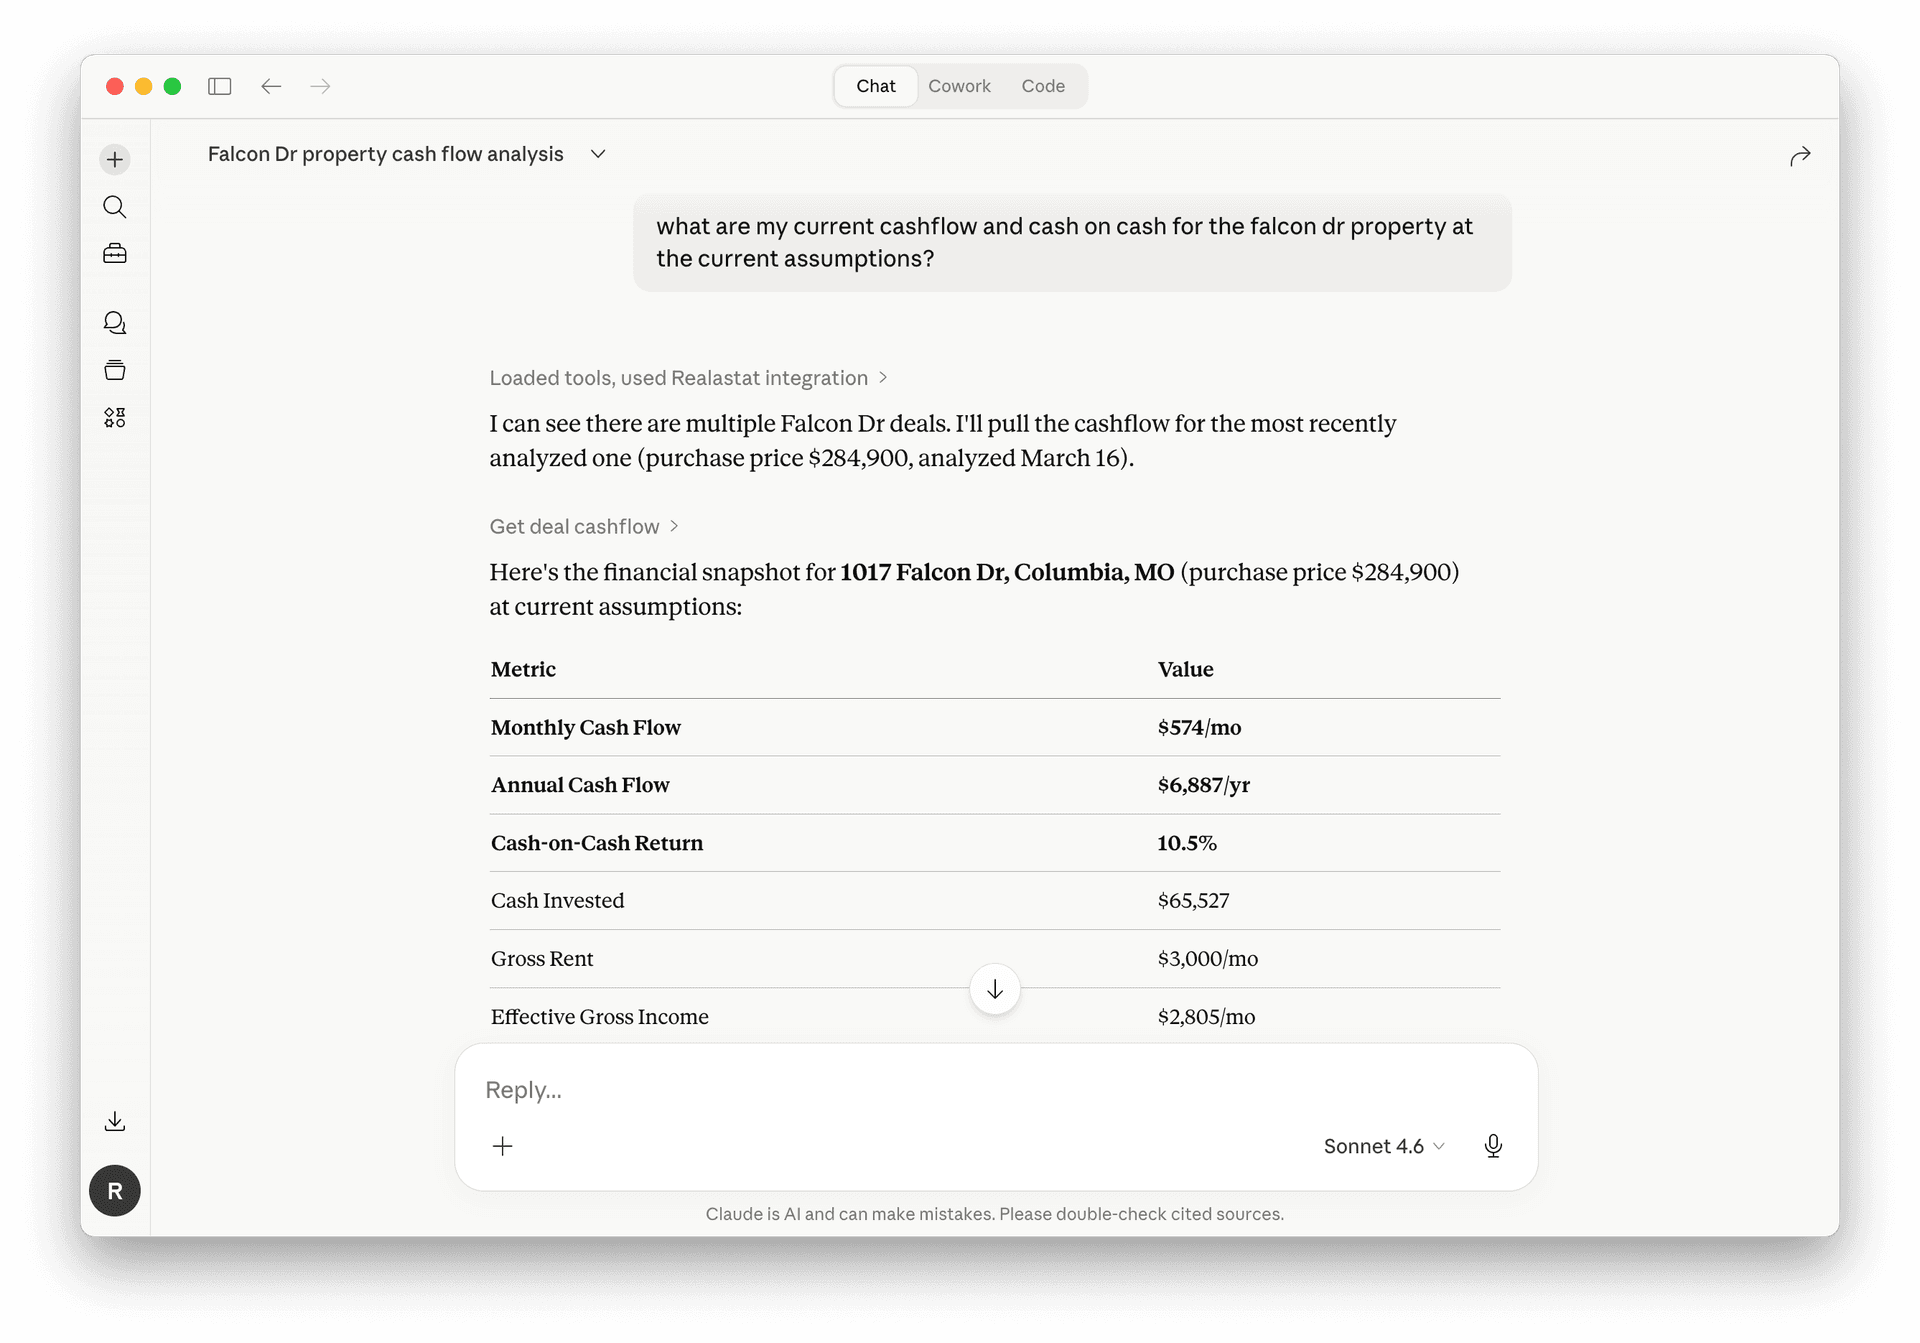Click the download icon in sidebar

[x=115, y=1121]
